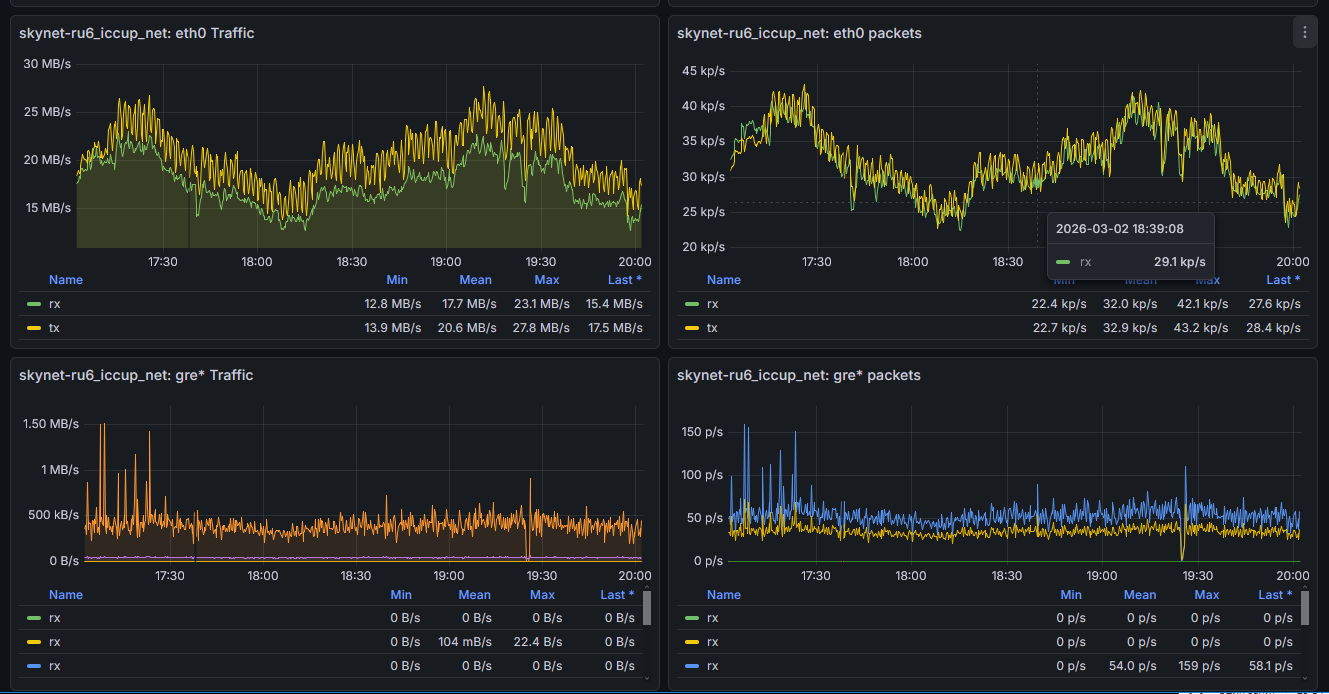Click the 28.4 kp/s tx Last value
Viewport: 1329px width, 694px height.
[x=1274, y=328]
